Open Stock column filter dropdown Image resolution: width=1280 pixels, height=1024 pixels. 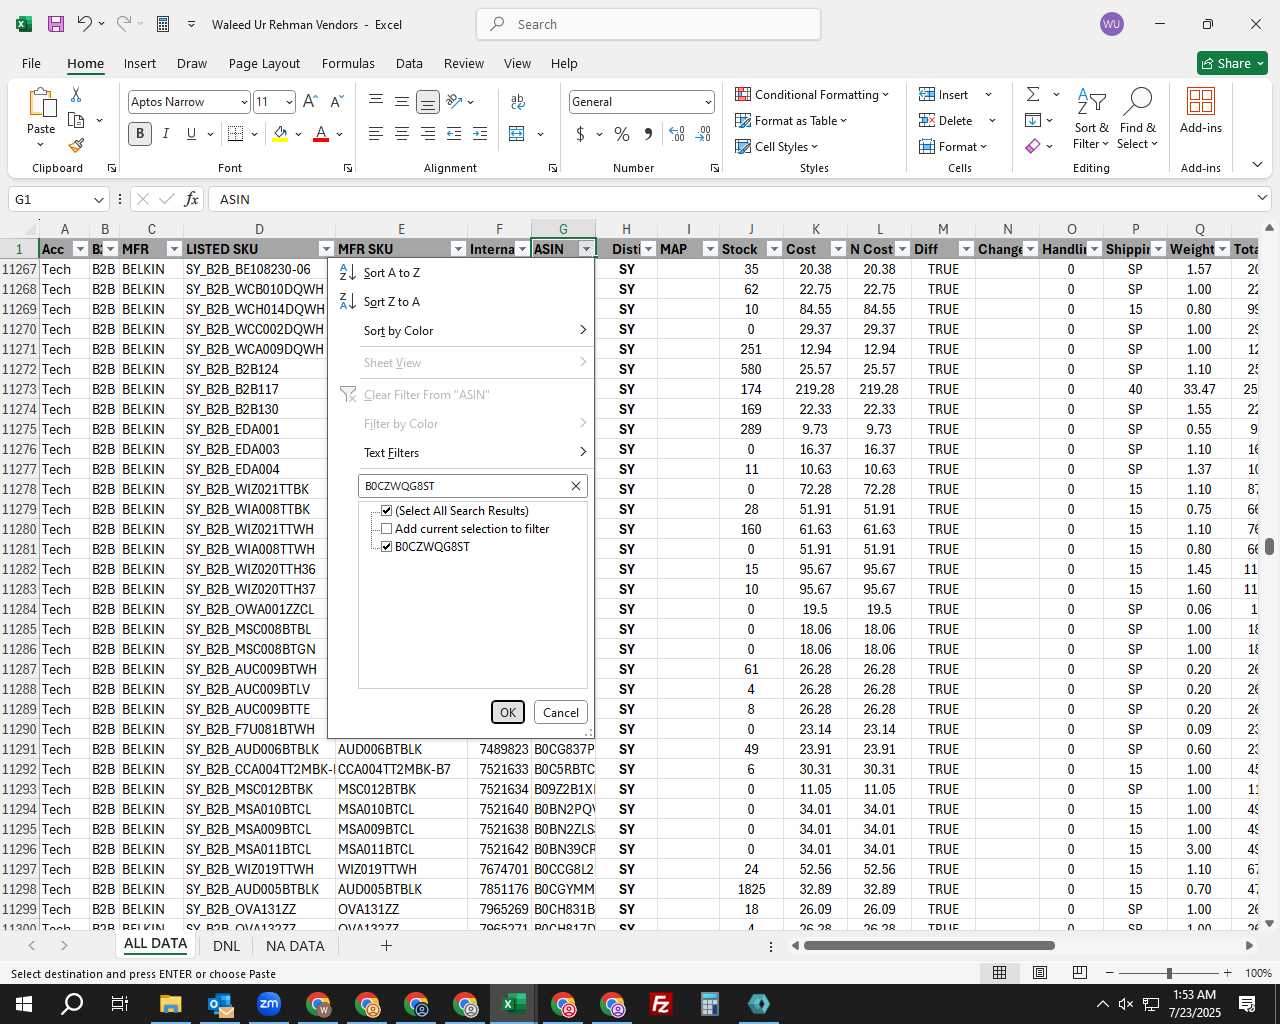coord(773,249)
